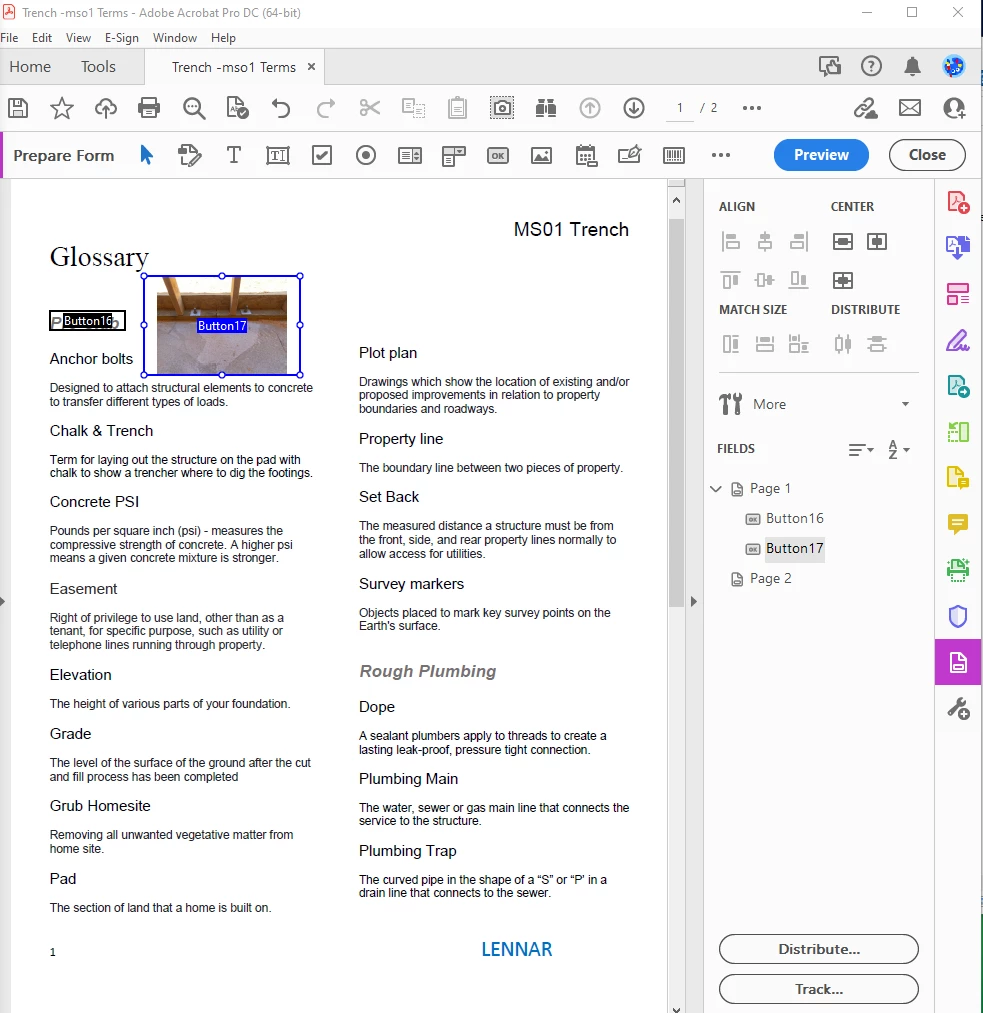Share the file via email envelope icon

(910, 108)
